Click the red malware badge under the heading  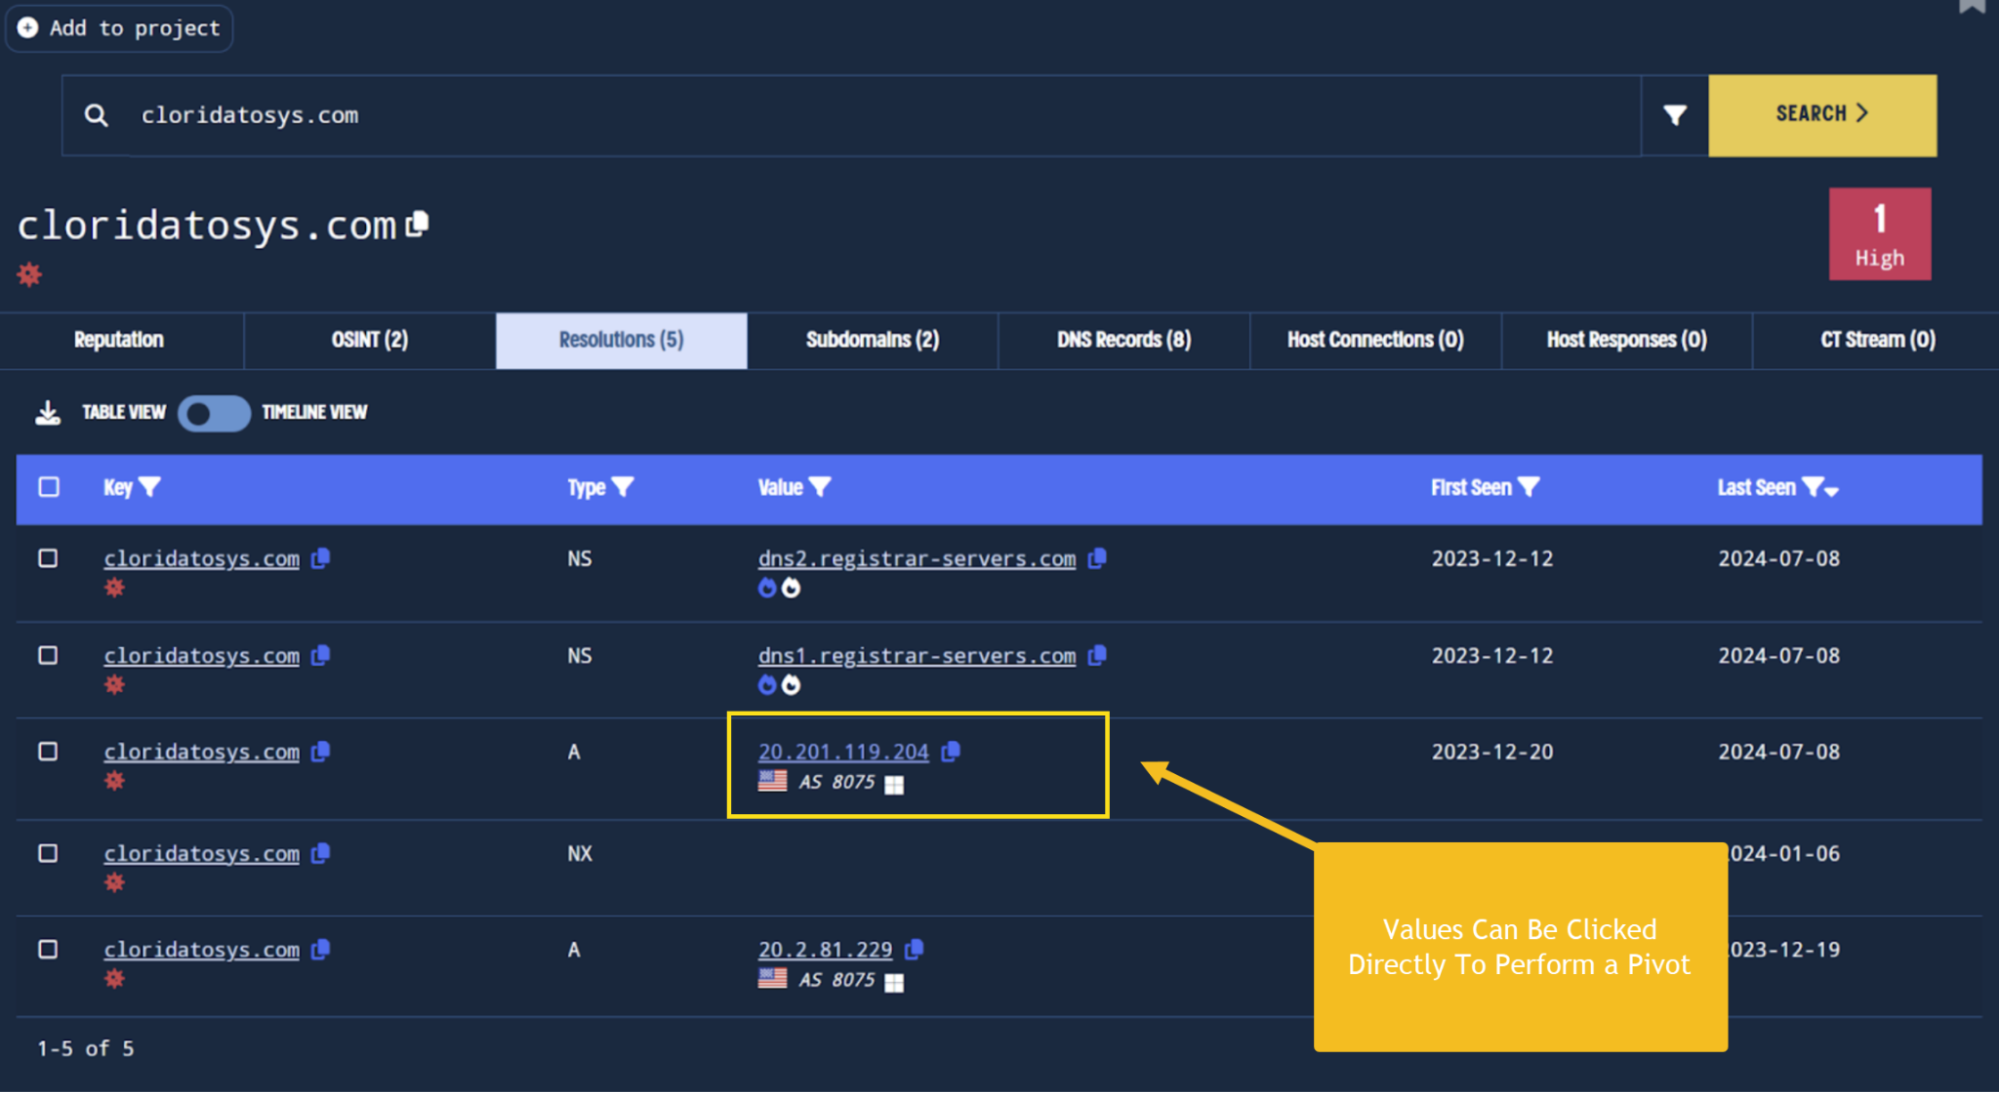tap(30, 274)
